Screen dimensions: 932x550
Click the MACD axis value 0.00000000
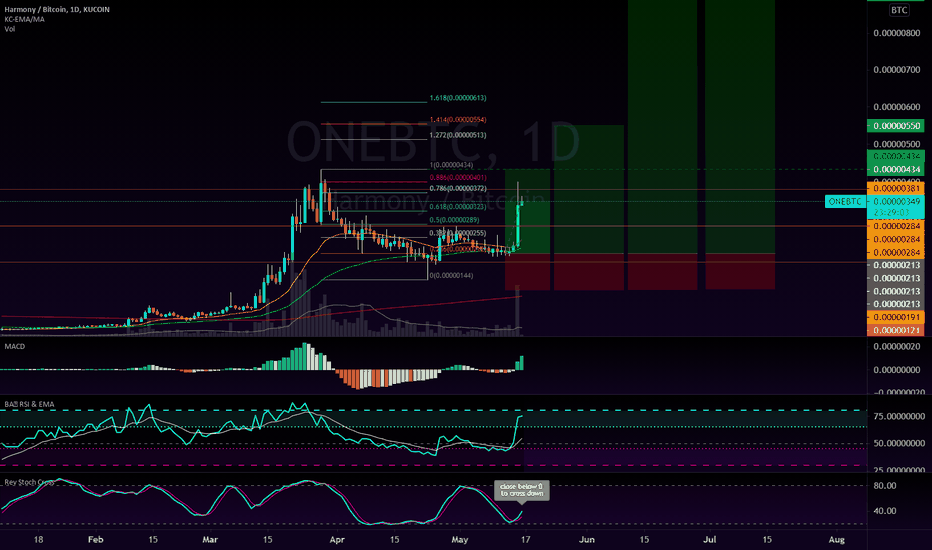point(896,370)
